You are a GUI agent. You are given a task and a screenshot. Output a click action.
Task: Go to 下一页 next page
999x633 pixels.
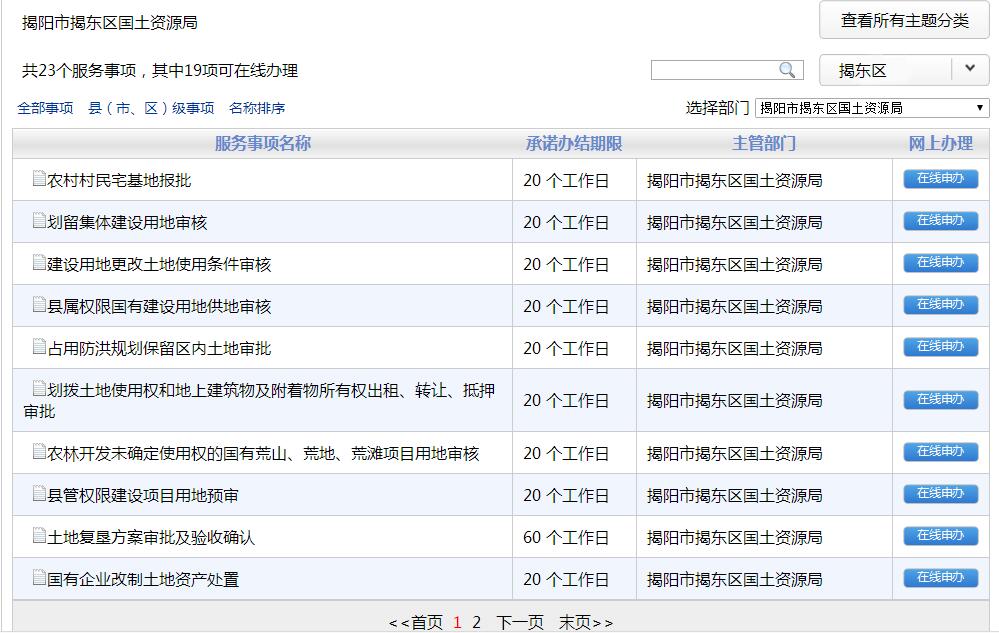coord(520,622)
